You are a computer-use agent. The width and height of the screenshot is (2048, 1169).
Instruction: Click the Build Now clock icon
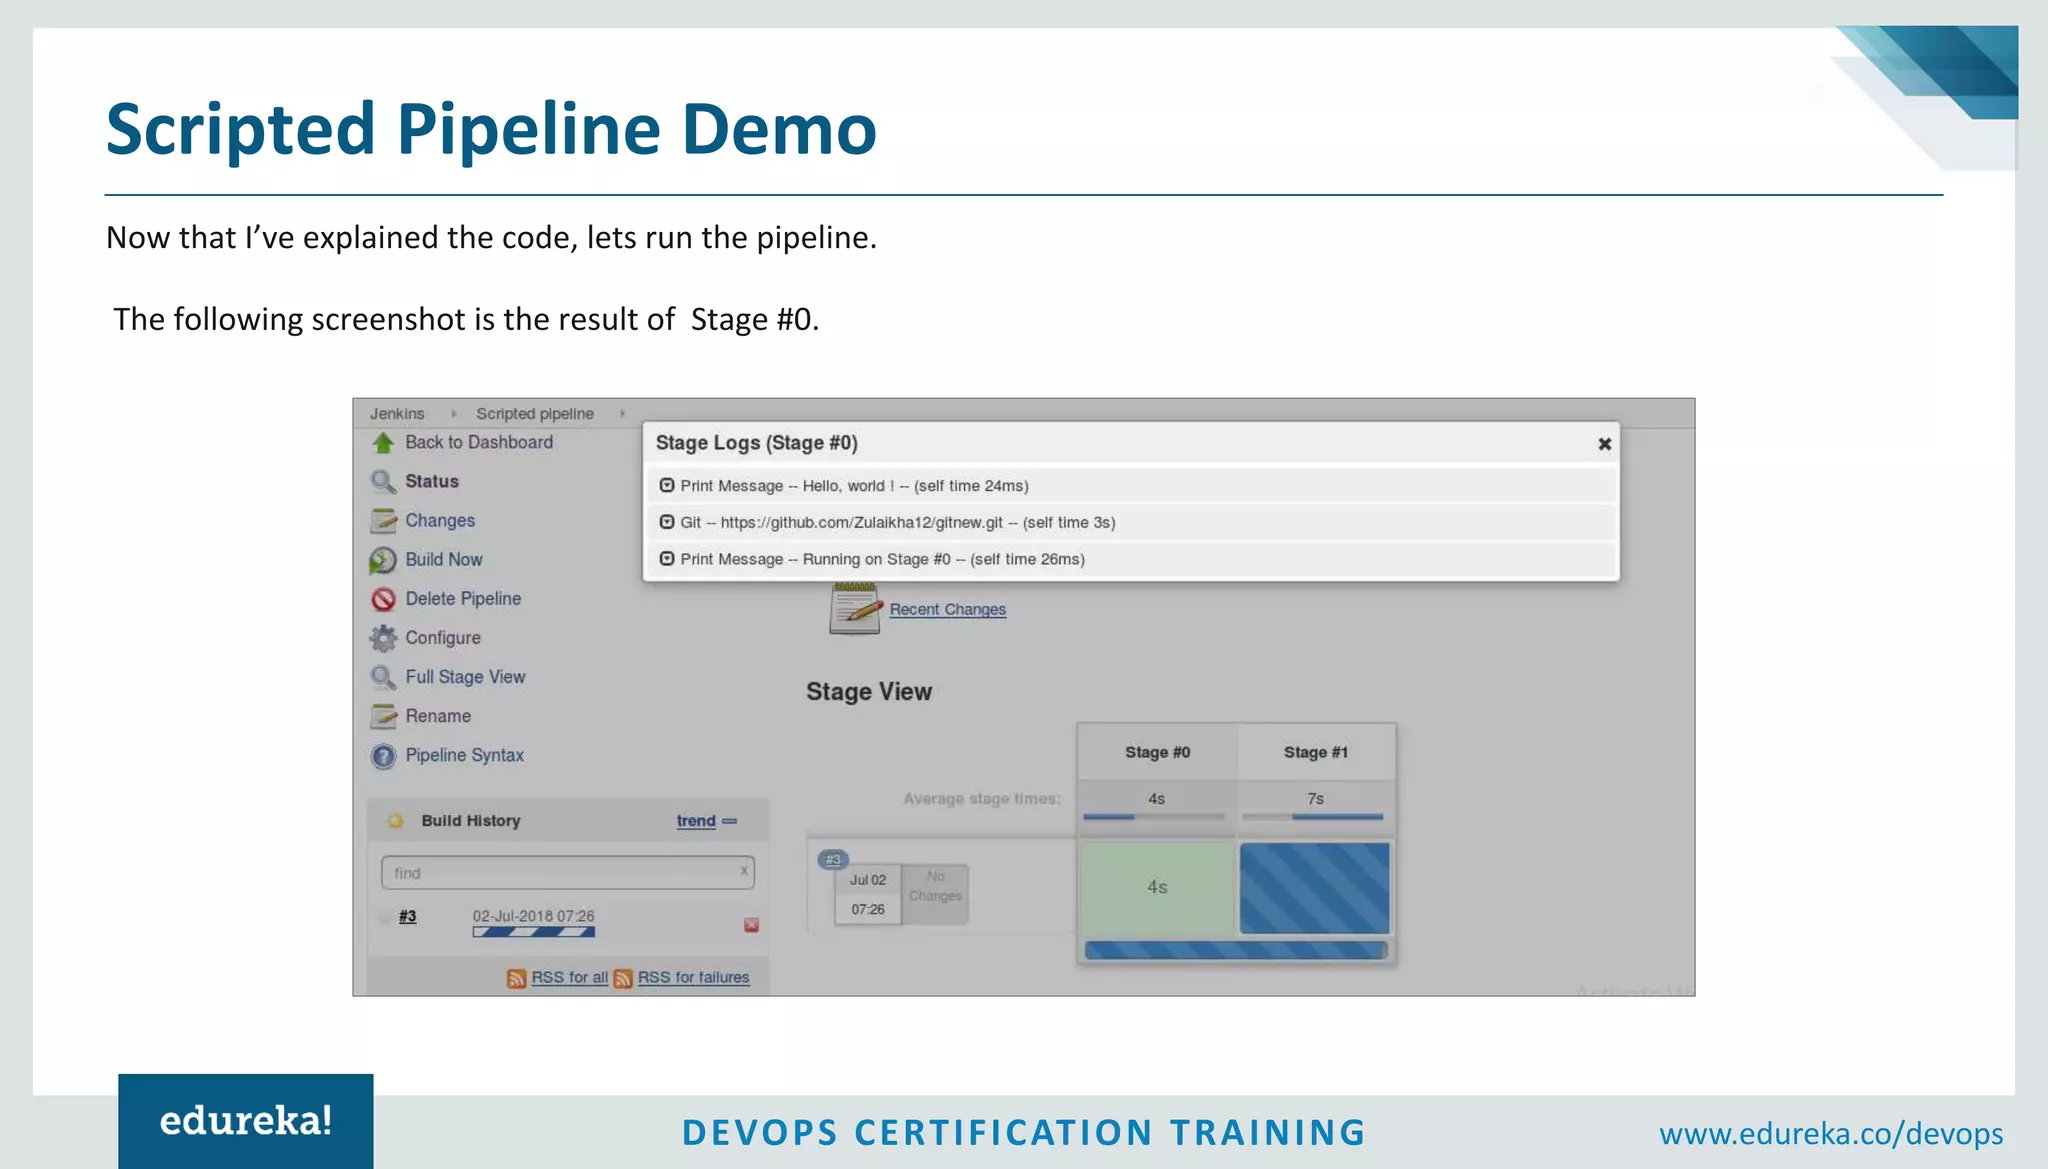(x=383, y=560)
